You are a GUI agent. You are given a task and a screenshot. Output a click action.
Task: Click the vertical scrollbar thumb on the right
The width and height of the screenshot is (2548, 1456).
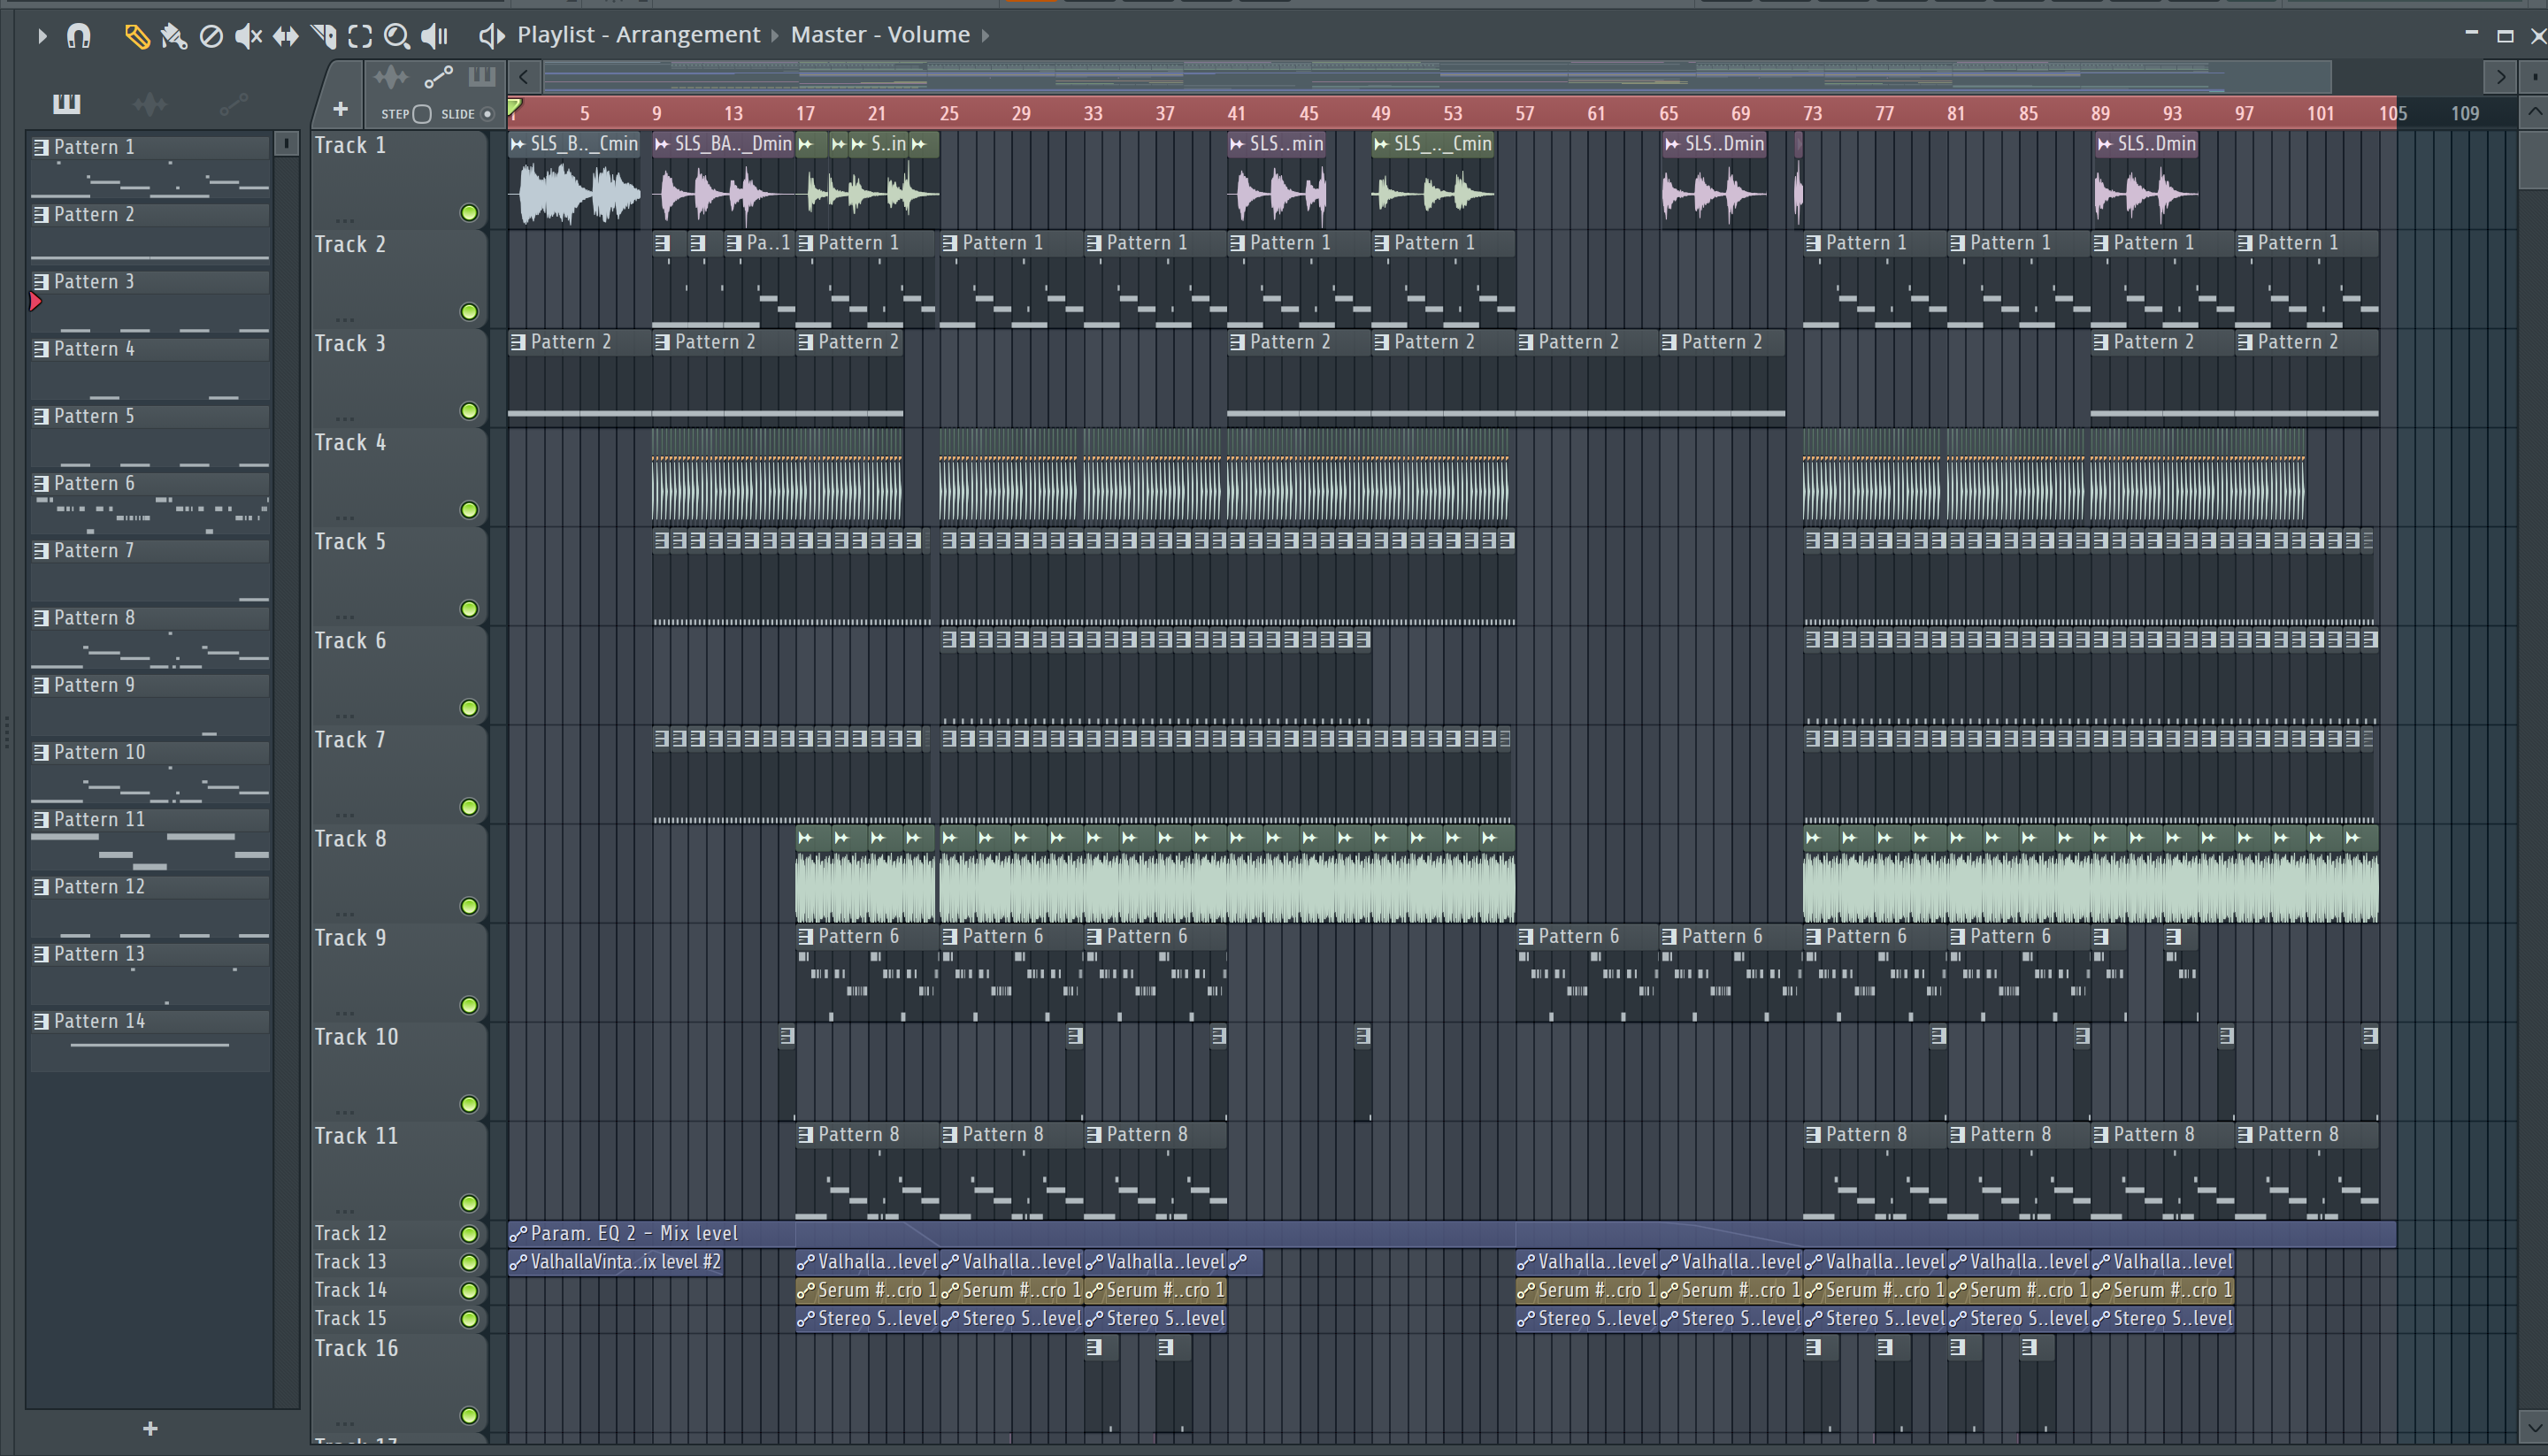point(2533,158)
